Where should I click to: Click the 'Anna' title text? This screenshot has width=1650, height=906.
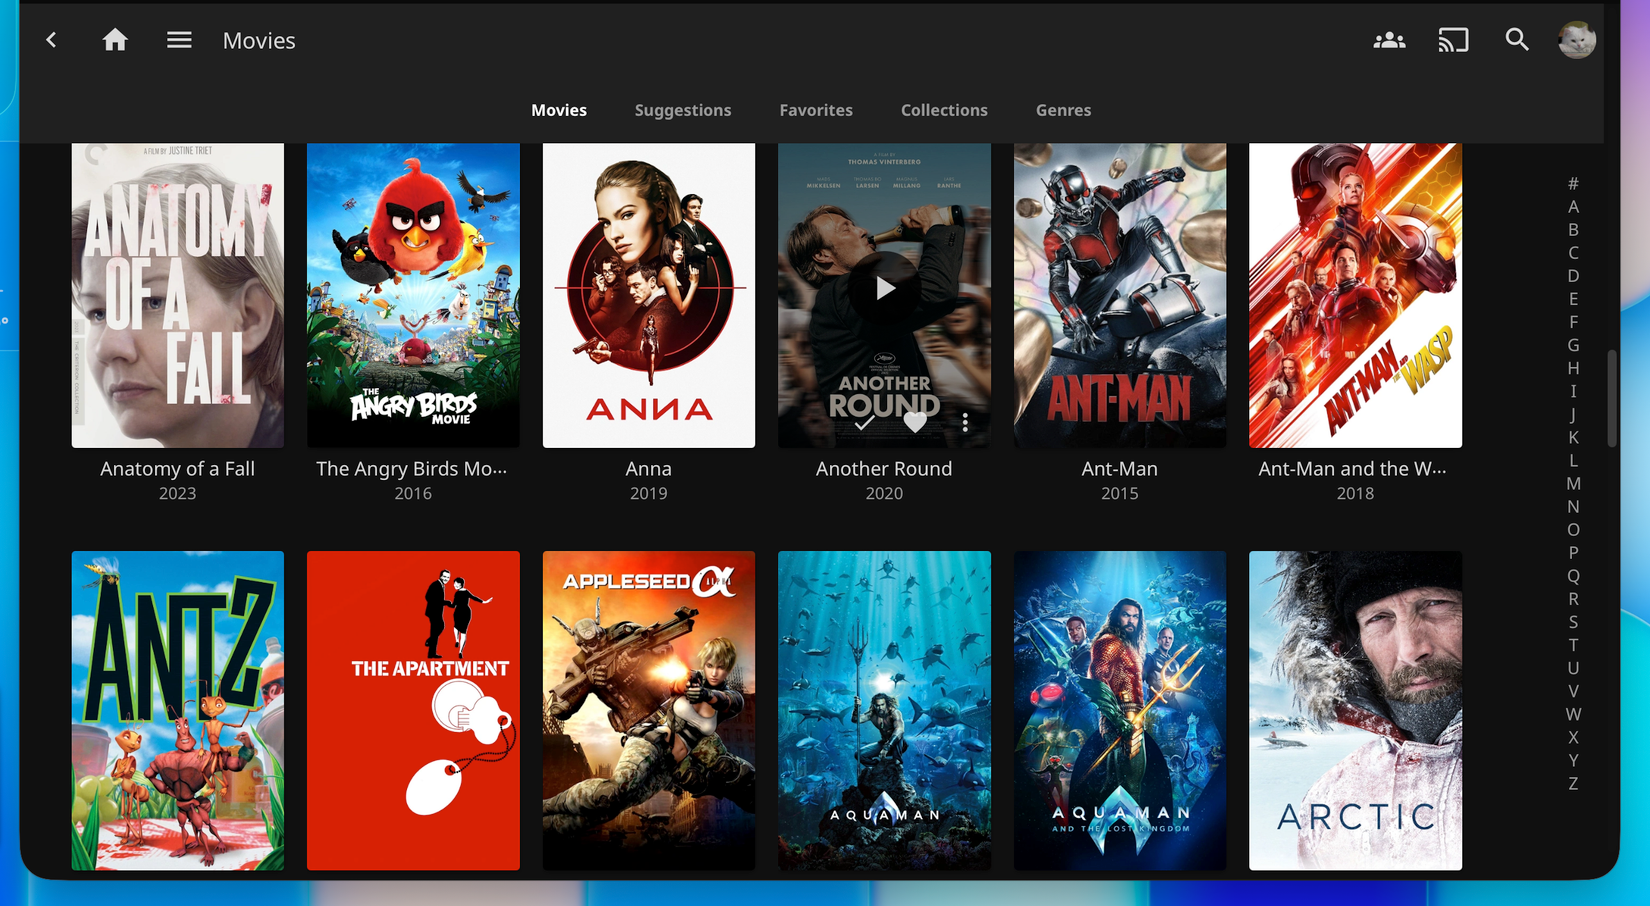pyautogui.click(x=649, y=468)
